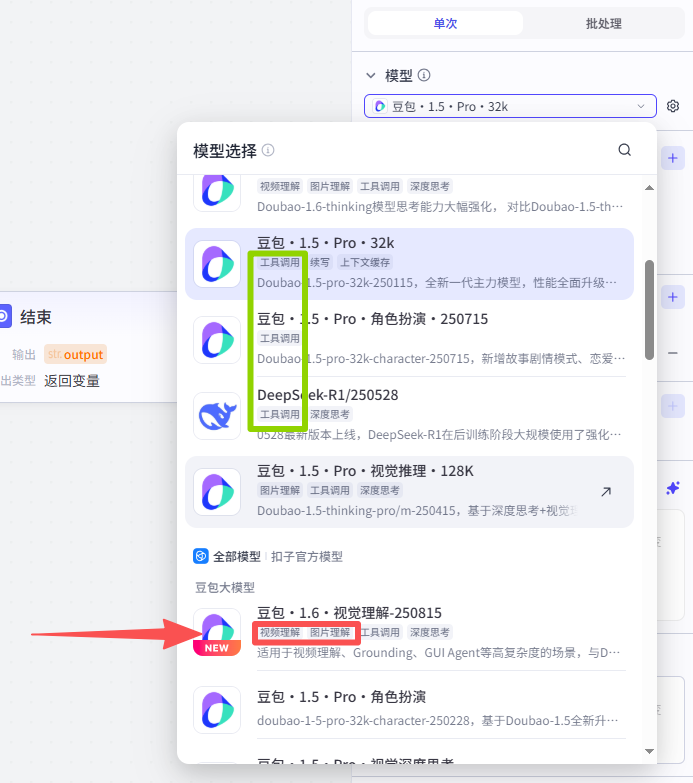Click 上下文缓存 tag on 豆包·1.5·Pro·32k
Viewport: 693px width, 783px height.
[365, 262]
